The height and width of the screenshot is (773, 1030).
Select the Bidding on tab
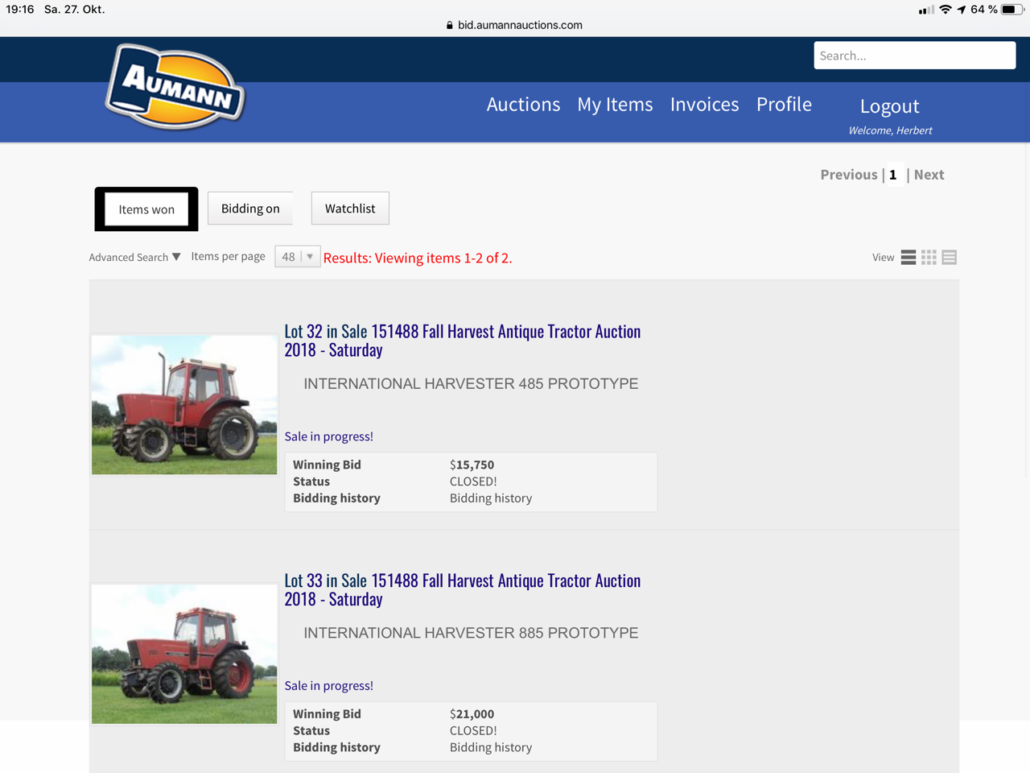(x=250, y=208)
